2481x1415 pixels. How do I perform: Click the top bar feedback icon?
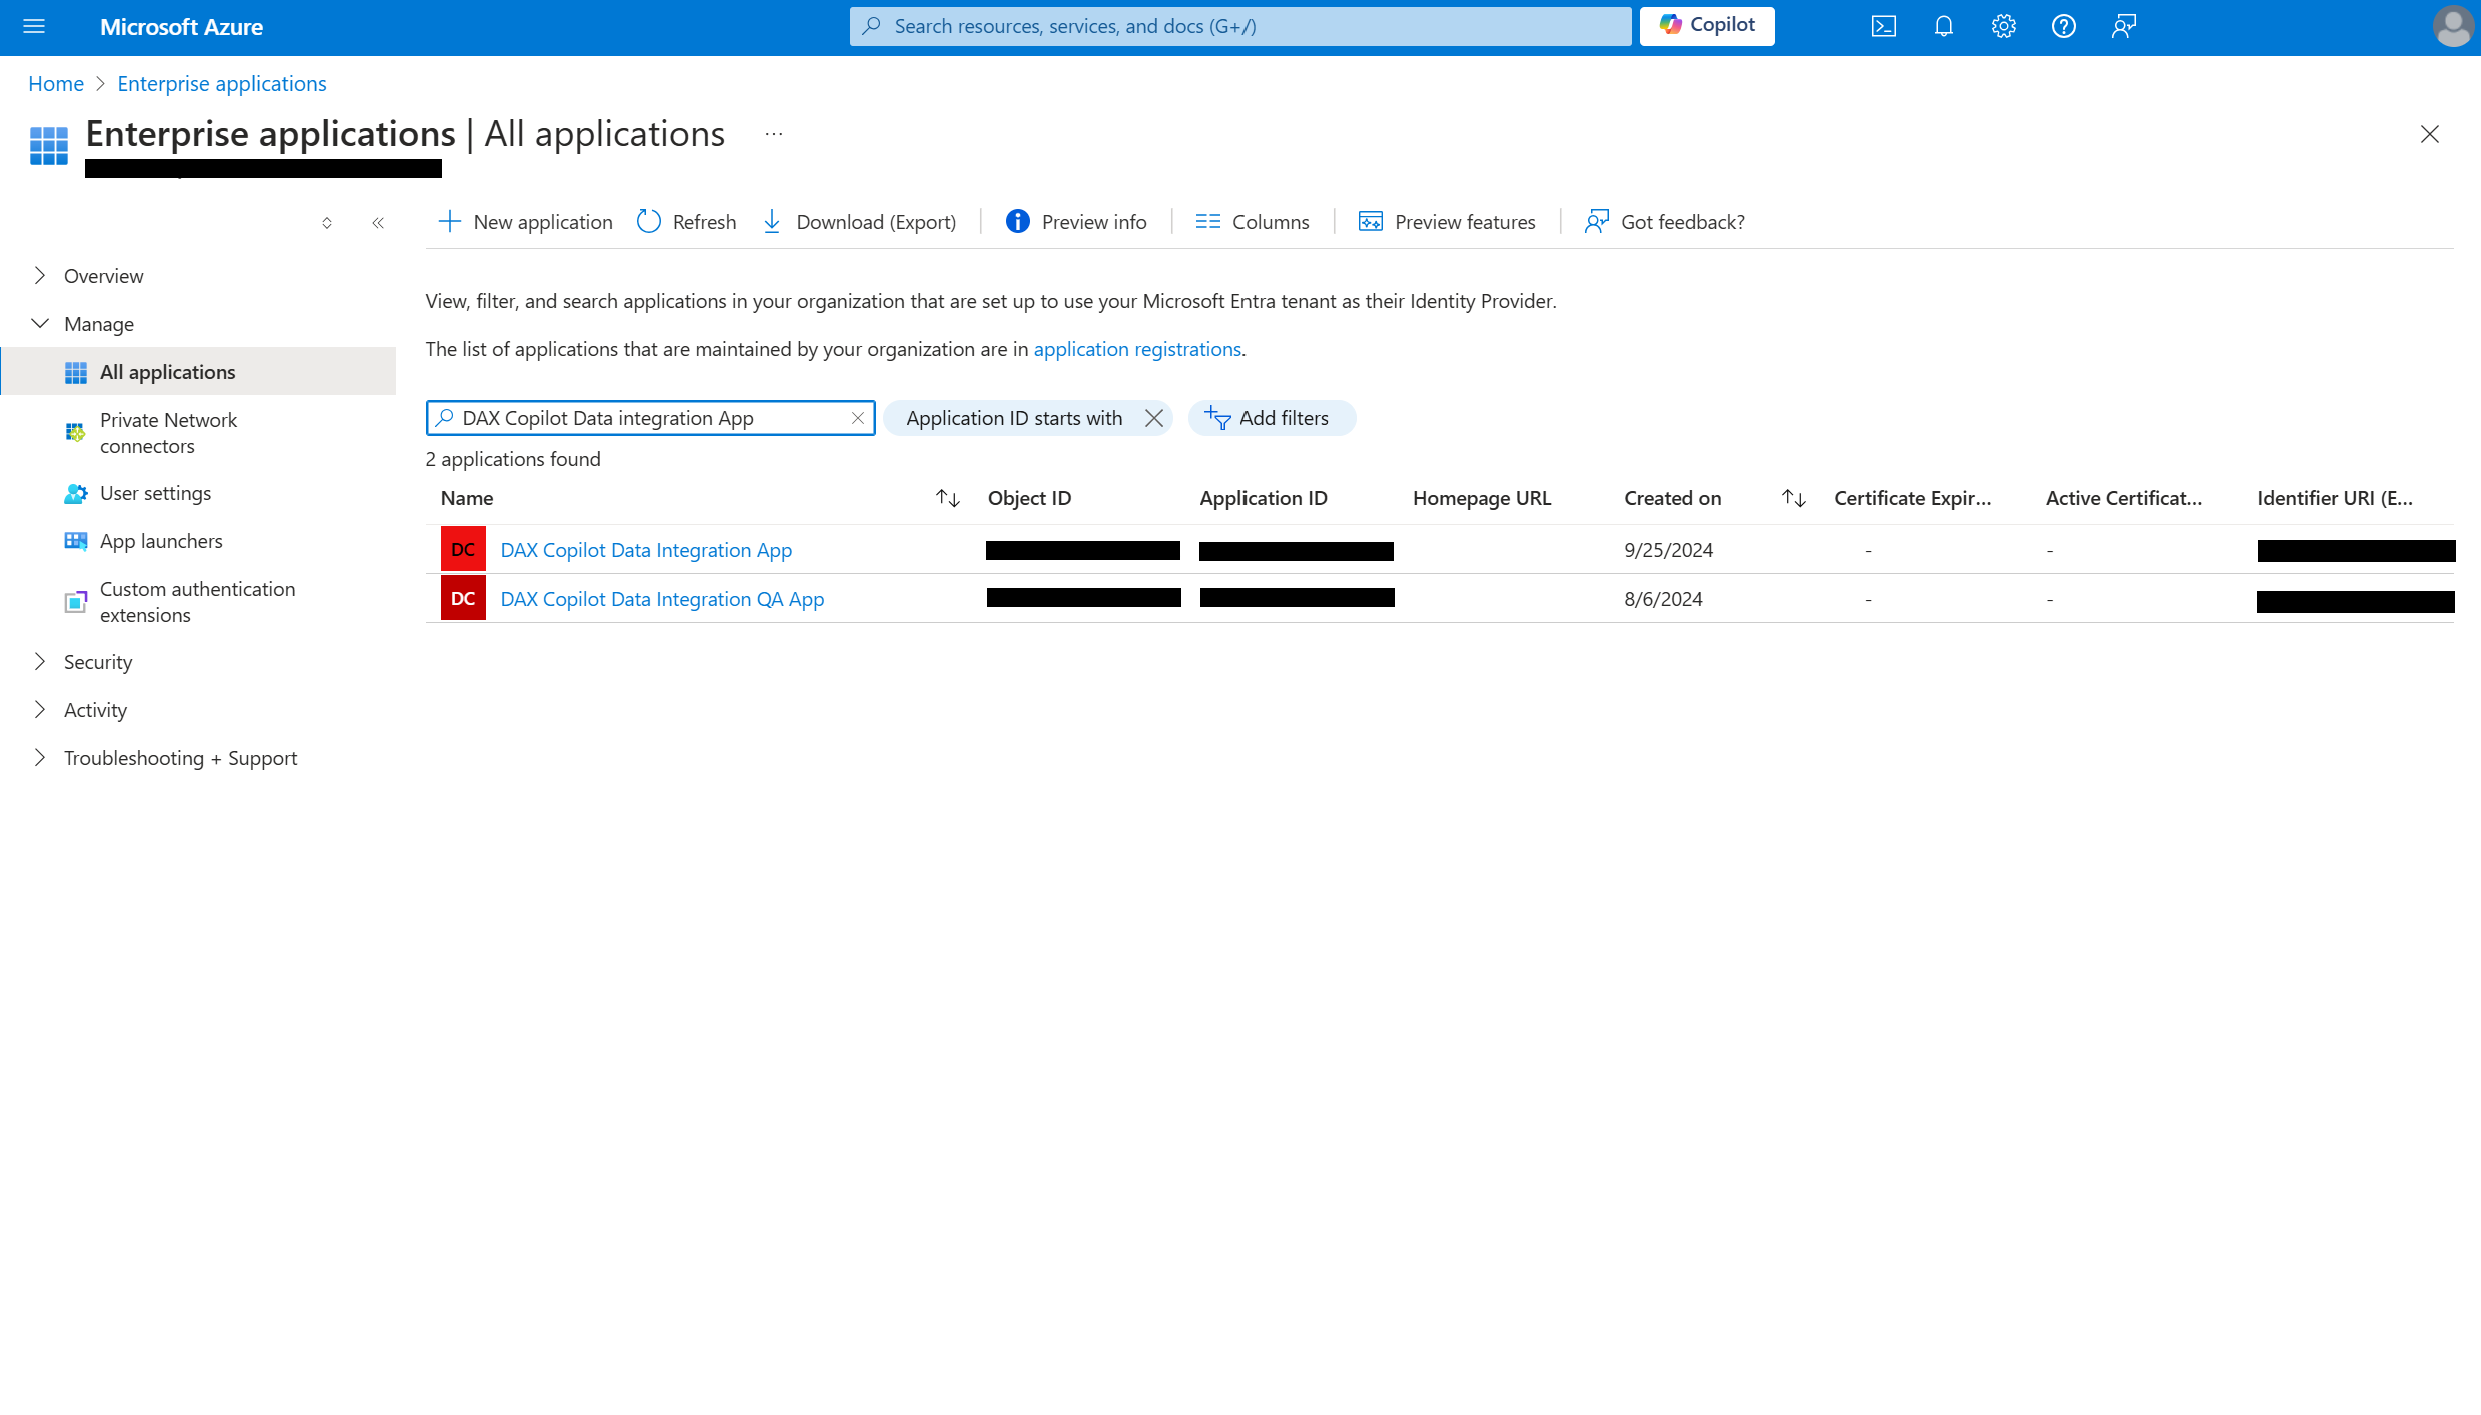[2124, 27]
